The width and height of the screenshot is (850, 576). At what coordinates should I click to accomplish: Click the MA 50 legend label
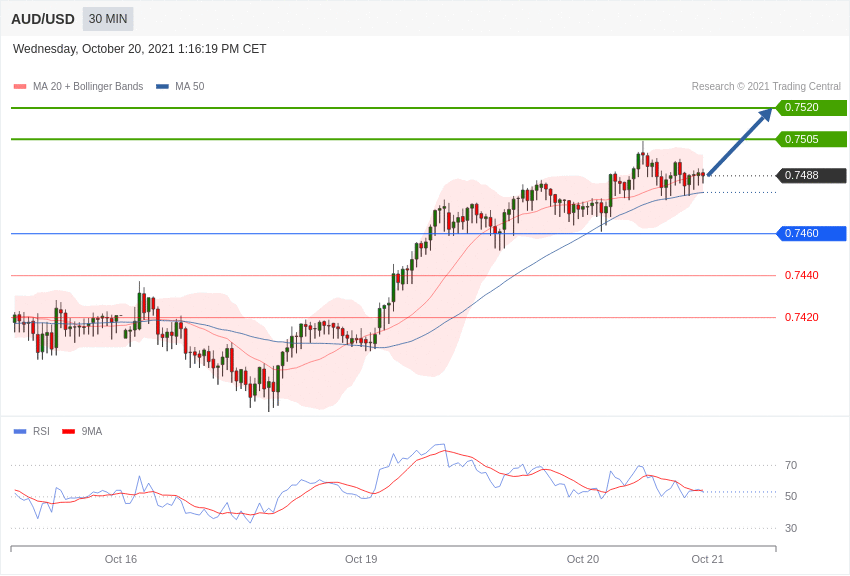click(190, 86)
